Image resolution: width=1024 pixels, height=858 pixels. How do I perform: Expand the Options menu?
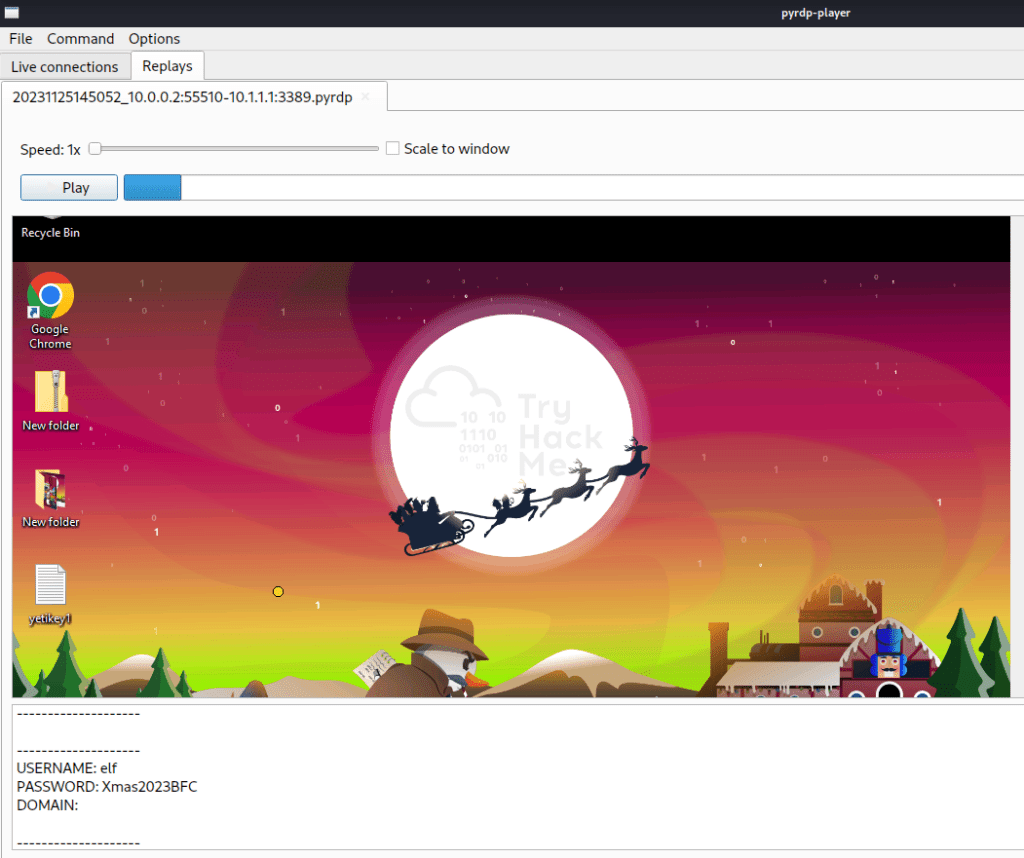pos(154,39)
